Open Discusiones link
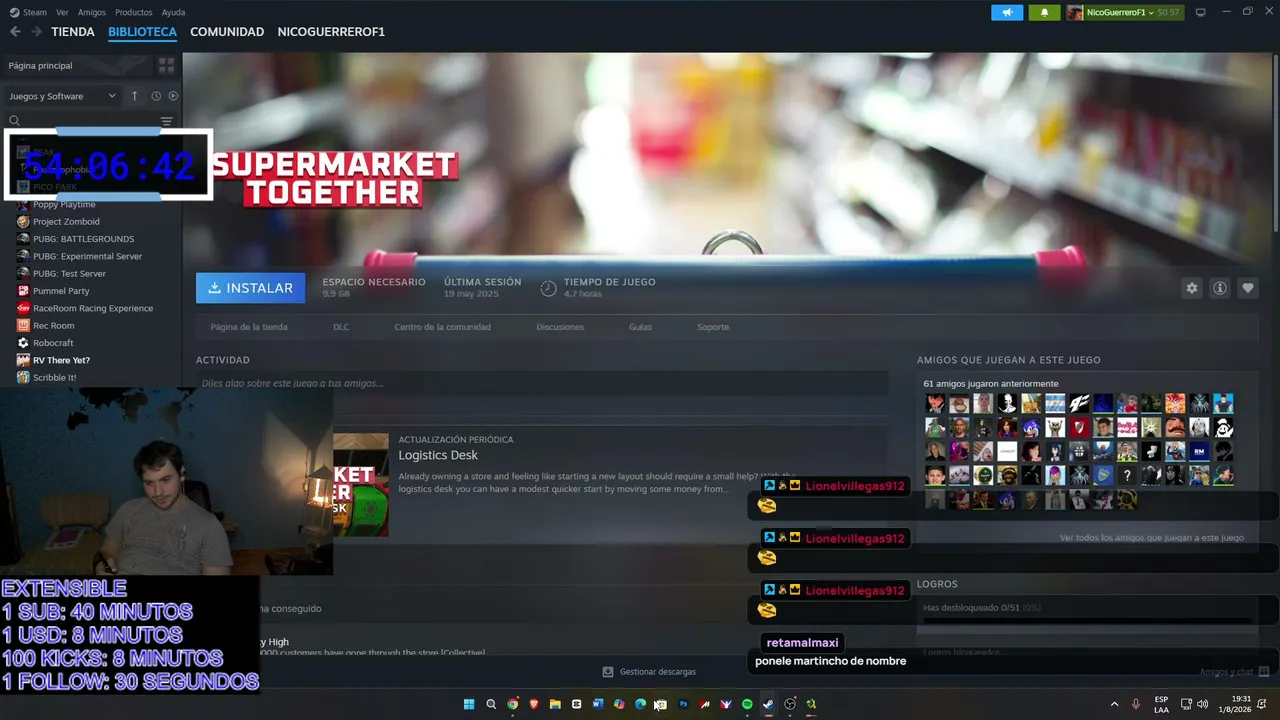This screenshot has width=1280, height=720. (560, 327)
